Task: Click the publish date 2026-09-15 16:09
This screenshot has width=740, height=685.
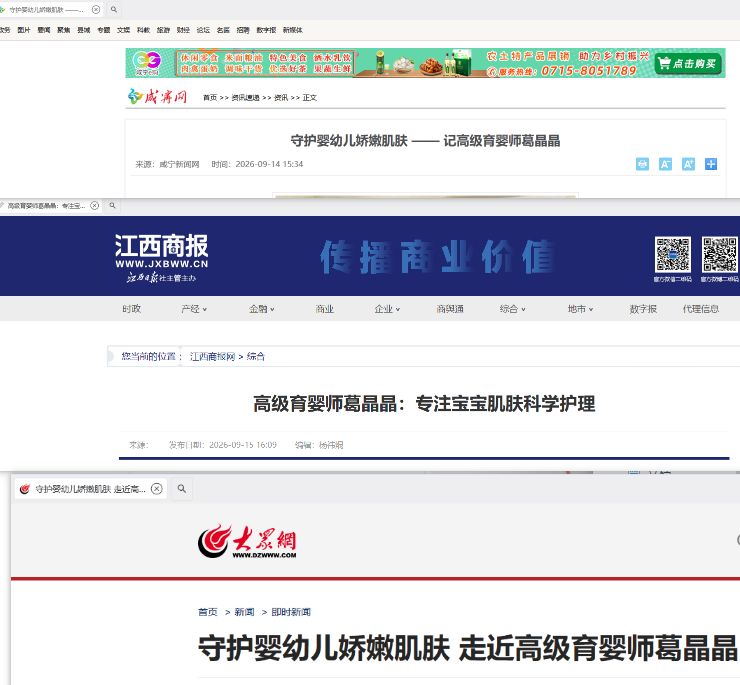Action: click(x=243, y=445)
